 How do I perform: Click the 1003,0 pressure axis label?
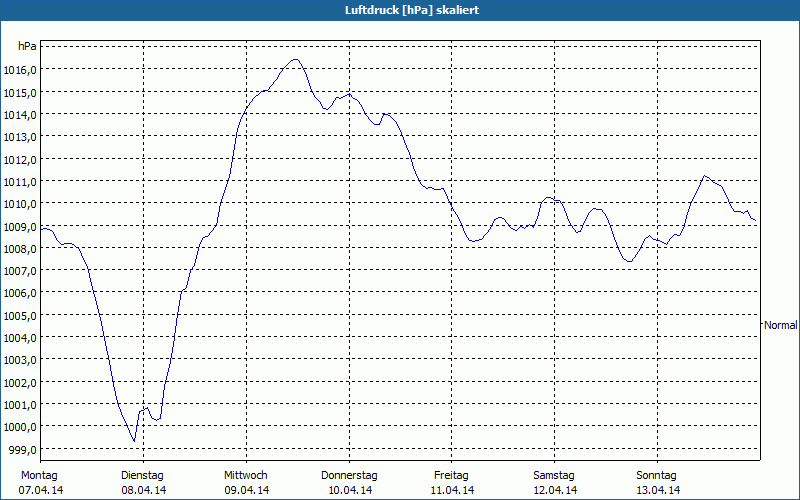click(x=20, y=360)
